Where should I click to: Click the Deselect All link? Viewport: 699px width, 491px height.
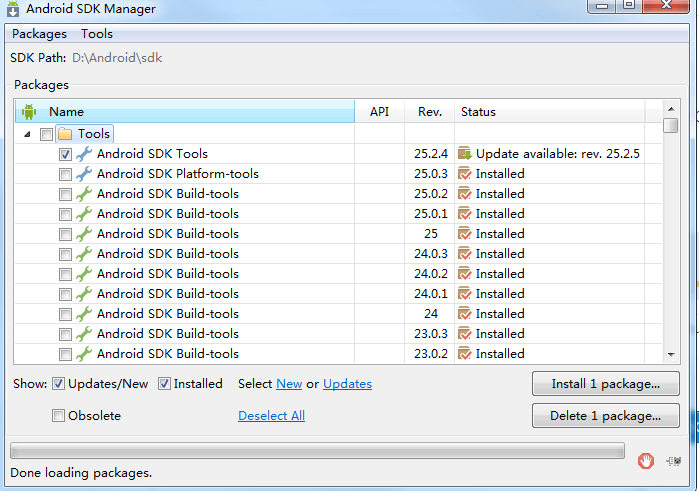point(271,416)
